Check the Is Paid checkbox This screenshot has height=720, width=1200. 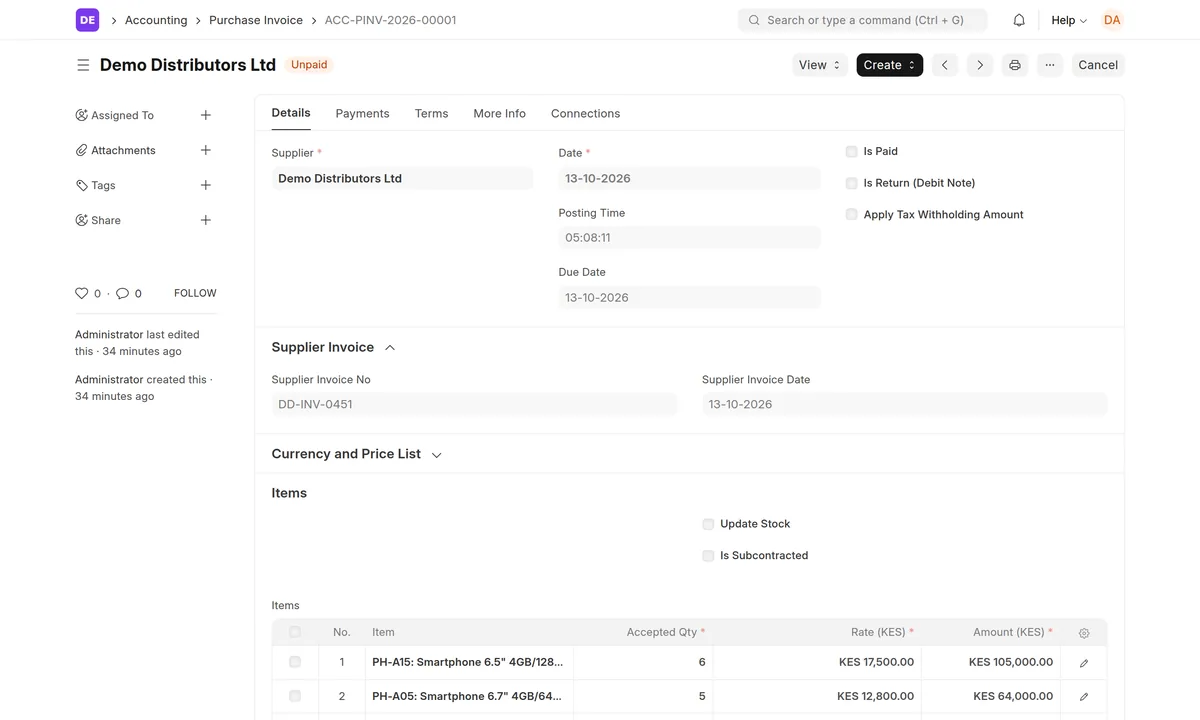point(852,152)
